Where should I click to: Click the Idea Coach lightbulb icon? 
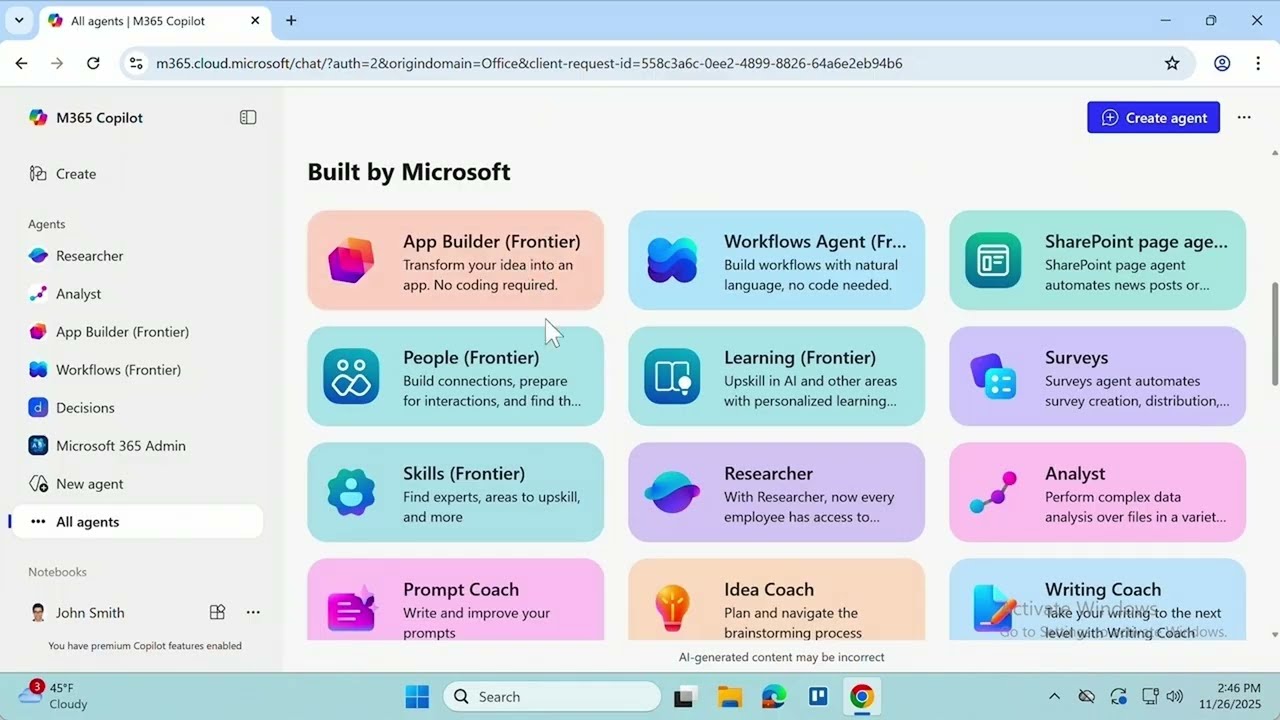pyautogui.click(x=672, y=607)
